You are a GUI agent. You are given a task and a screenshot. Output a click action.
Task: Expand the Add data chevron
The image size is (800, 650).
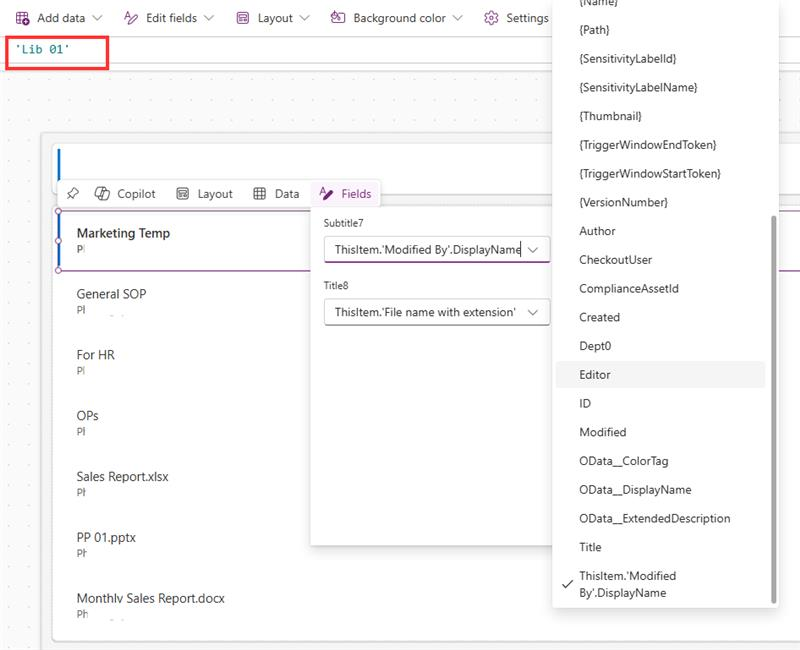pyautogui.click(x=97, y=18)
